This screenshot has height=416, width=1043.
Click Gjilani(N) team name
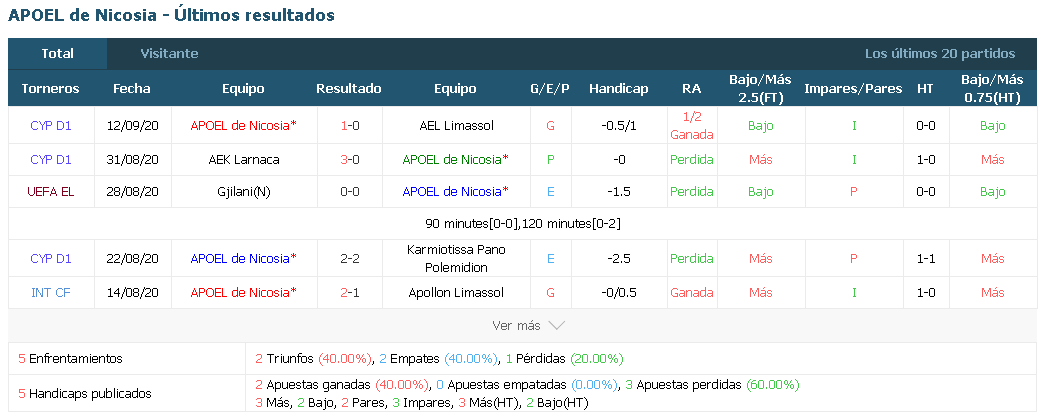coord(243,192)
